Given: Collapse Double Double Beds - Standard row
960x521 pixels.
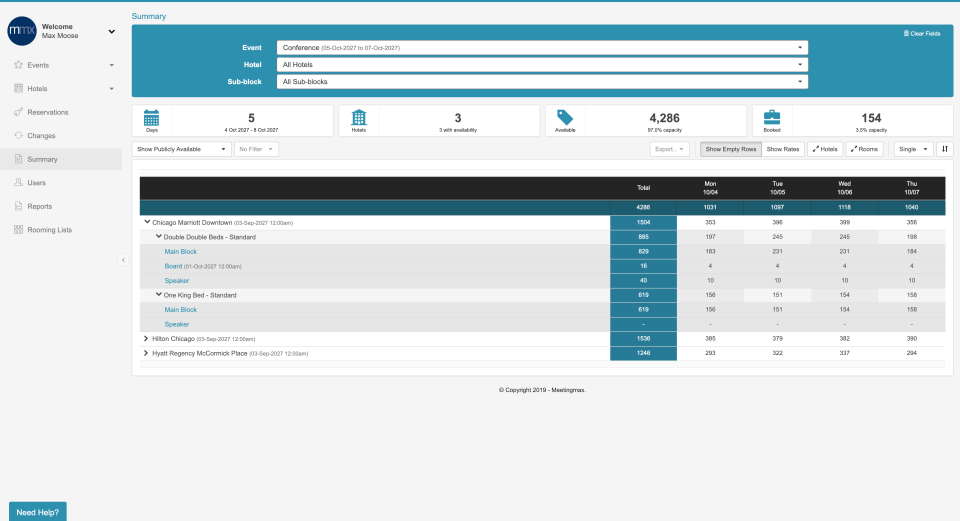Looking at the screenshot, I should click(x=159, y=236).
